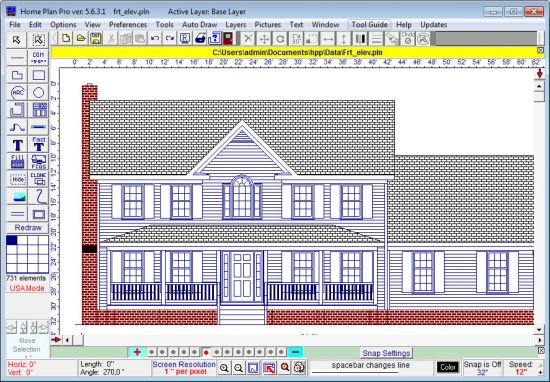Open the question mark help icon
This screenshot has width=550, height=382.
pos(214,38)
